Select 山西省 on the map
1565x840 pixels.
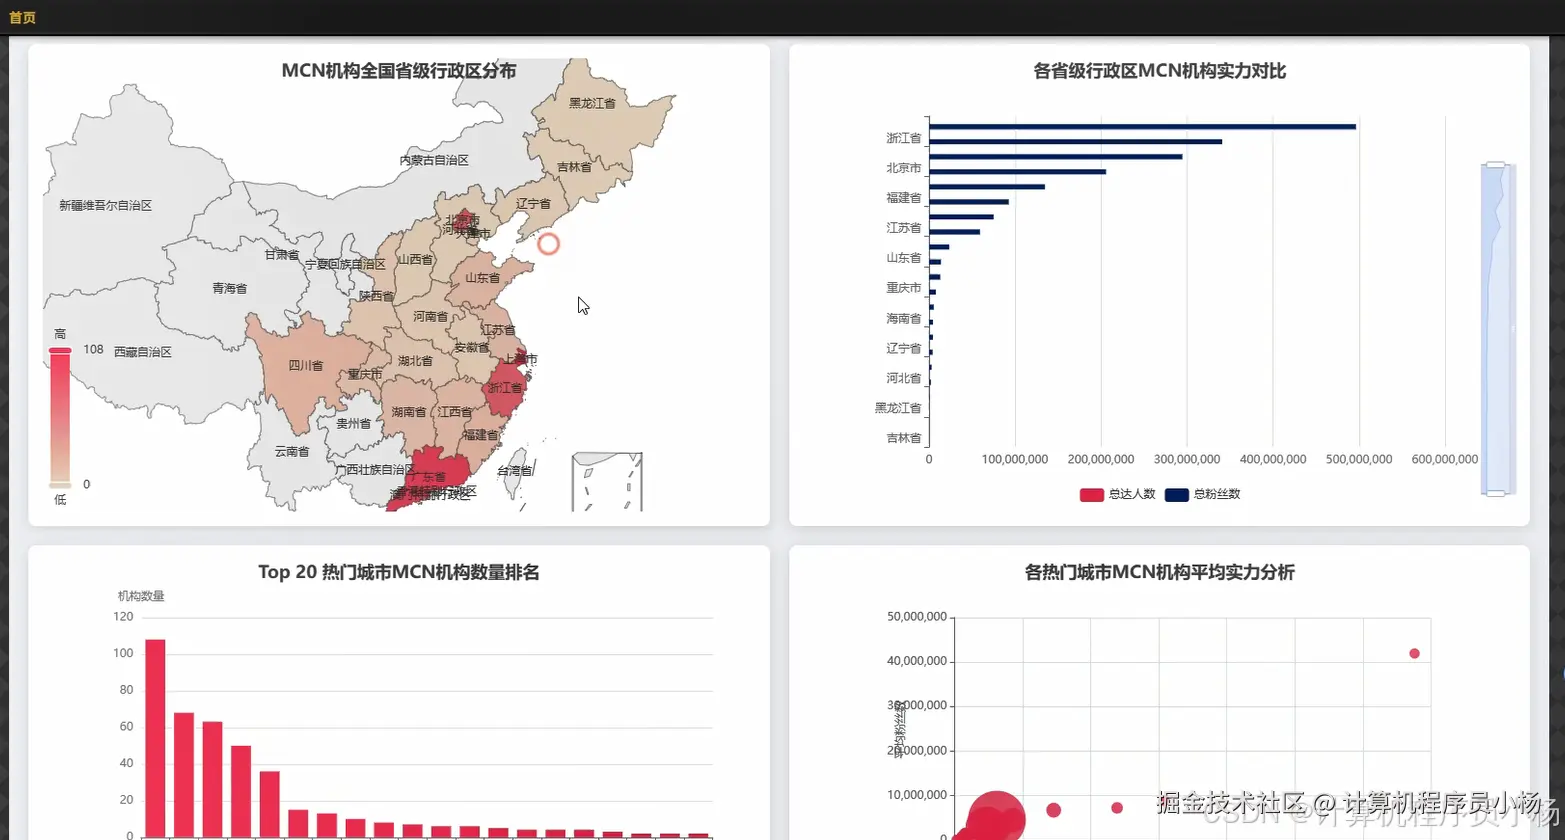click(x=415, y=260)
